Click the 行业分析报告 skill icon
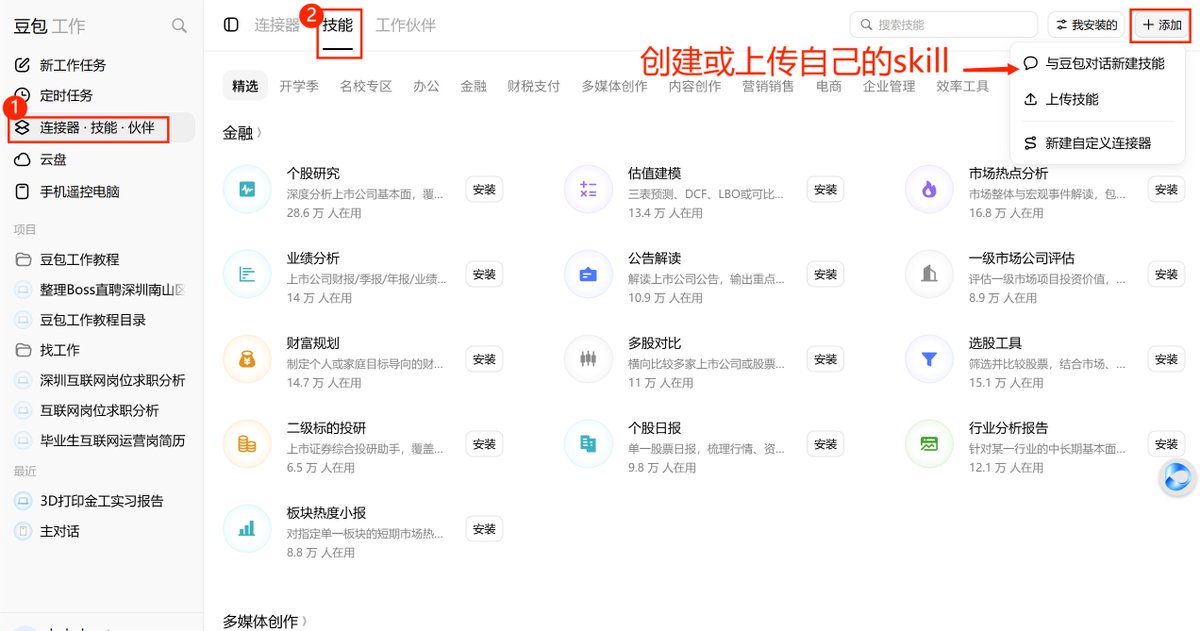 [929, 444]
